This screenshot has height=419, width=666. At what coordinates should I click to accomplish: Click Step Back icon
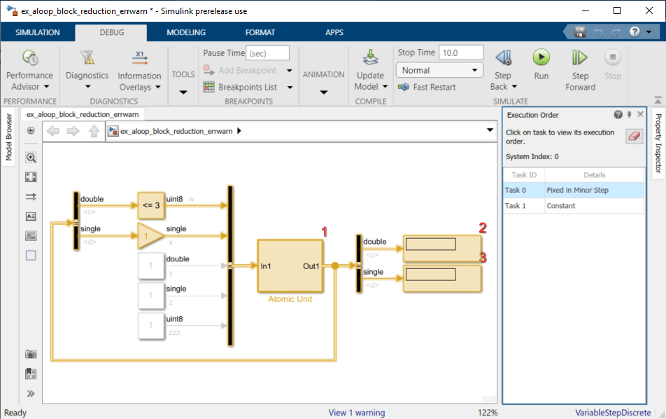pyautogui.click(x=503, y=57)
